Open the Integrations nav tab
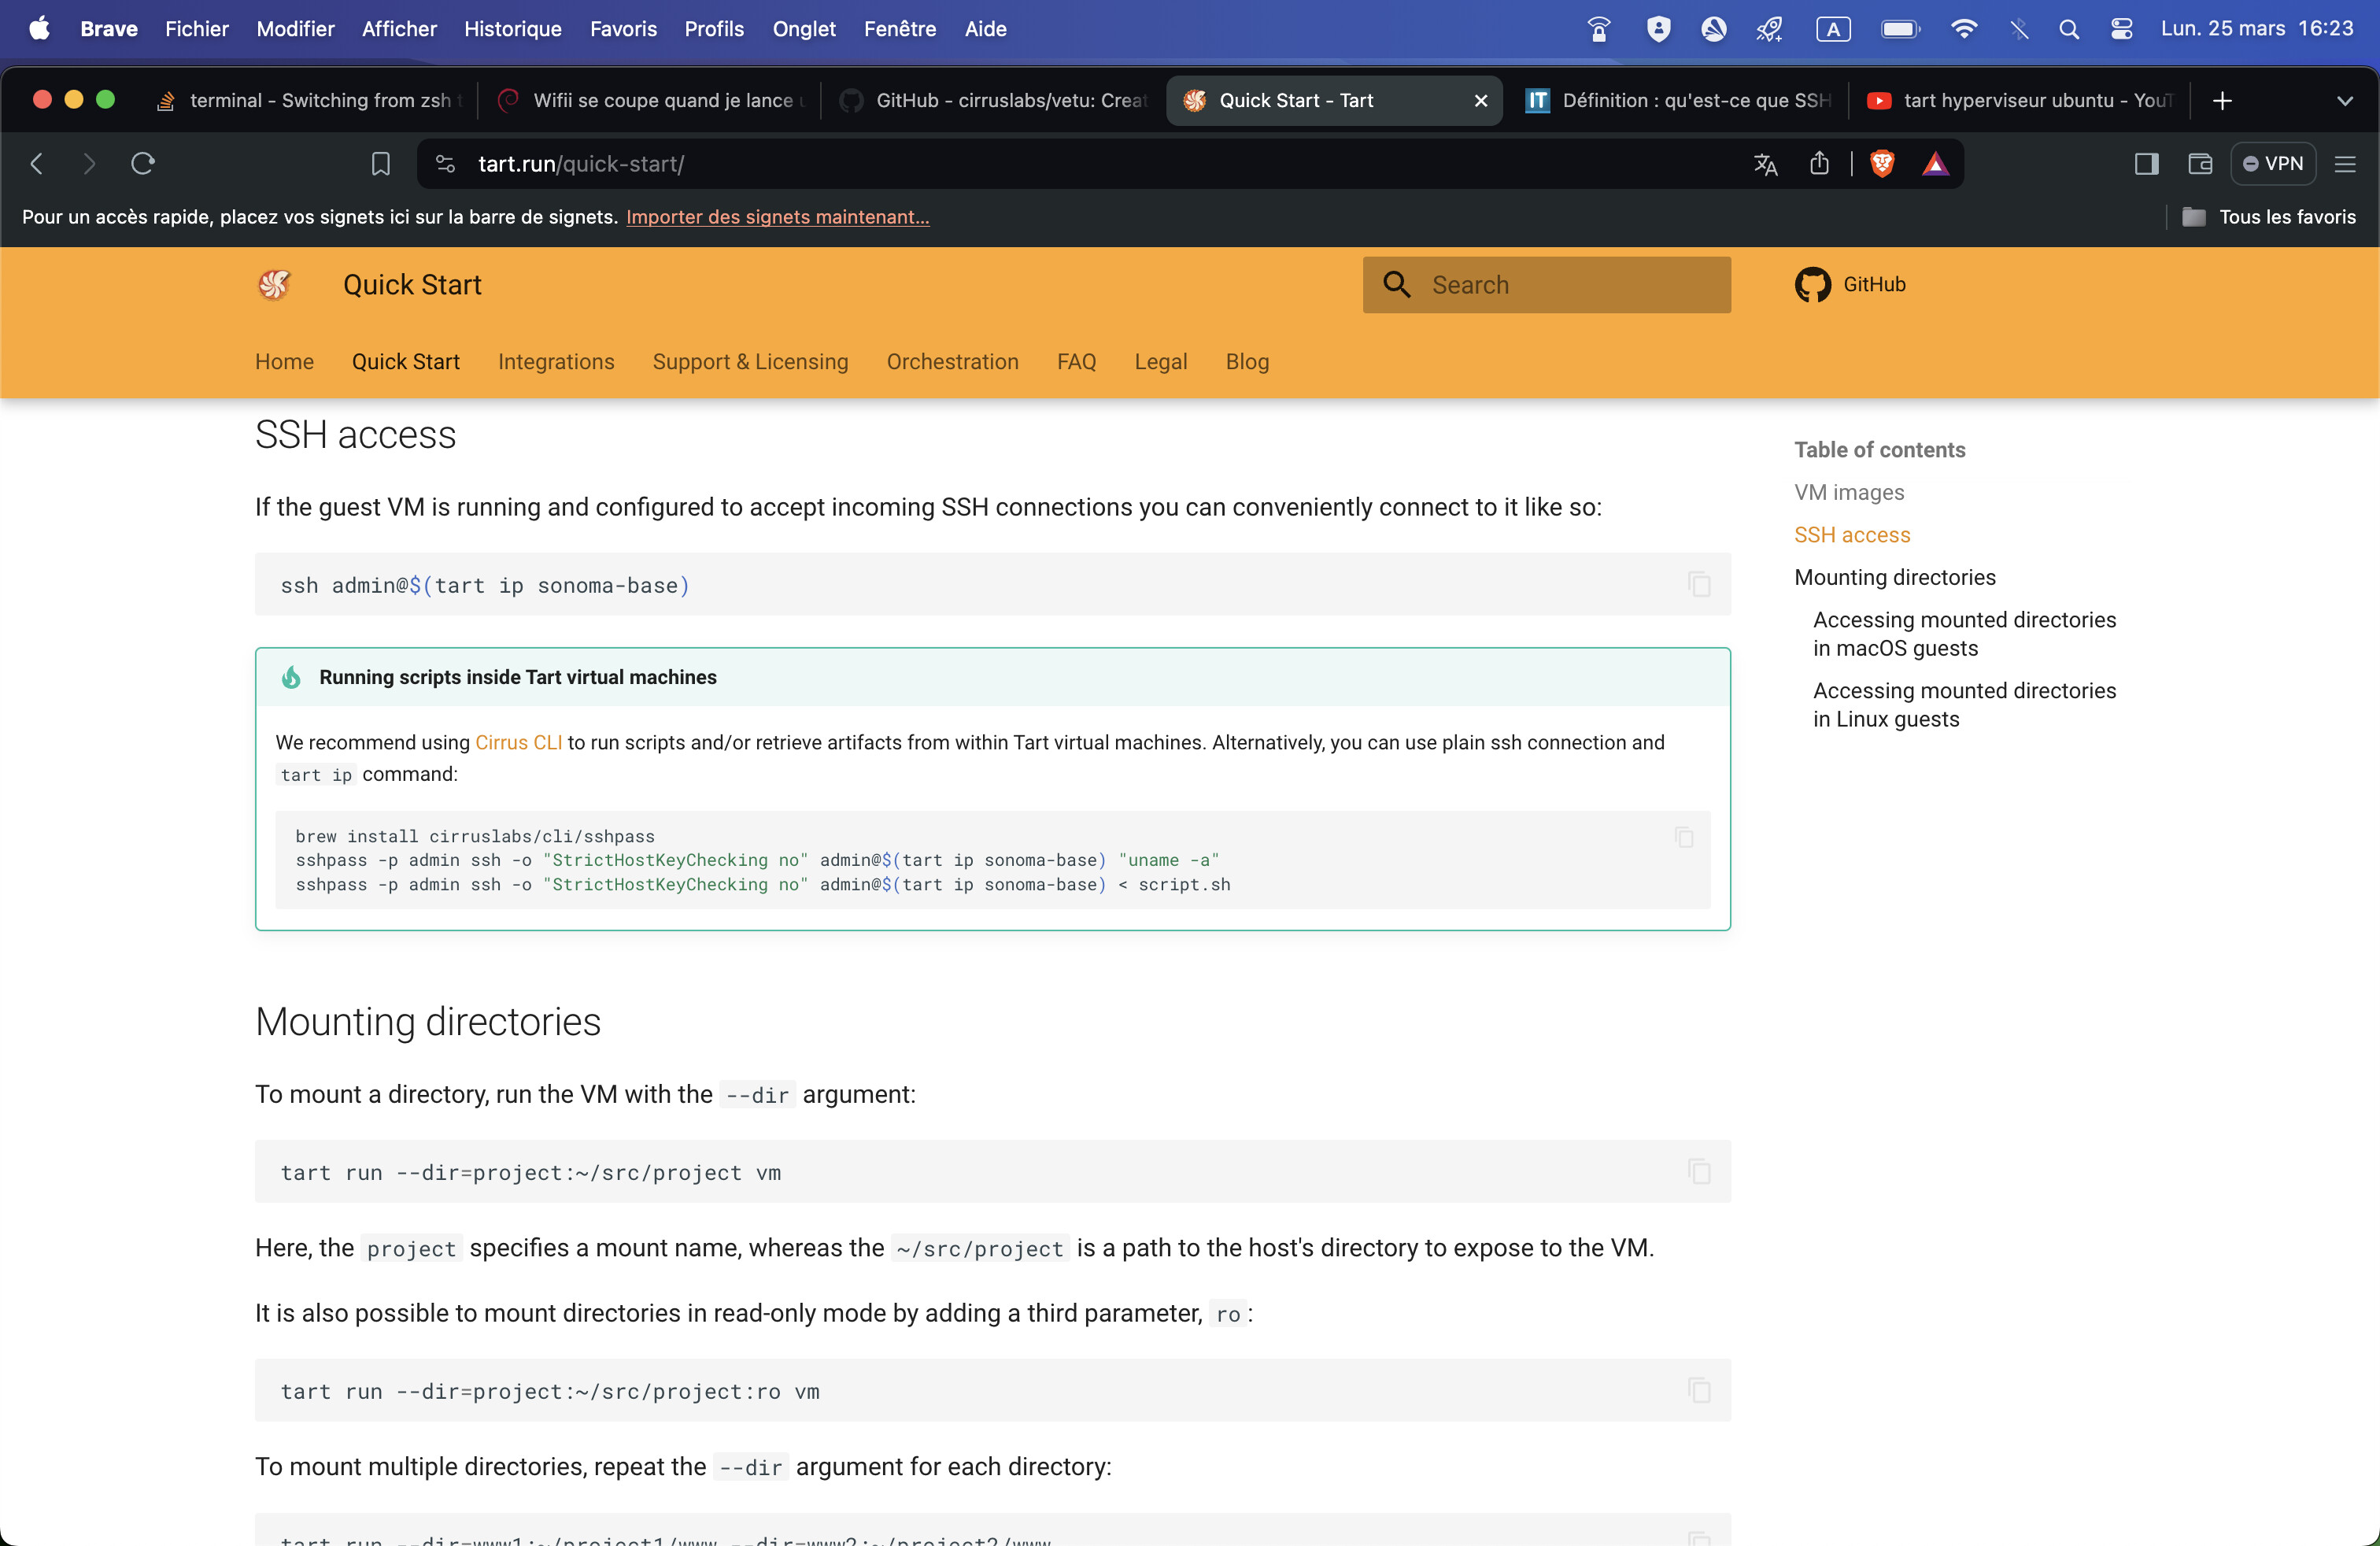 [556, 362]
